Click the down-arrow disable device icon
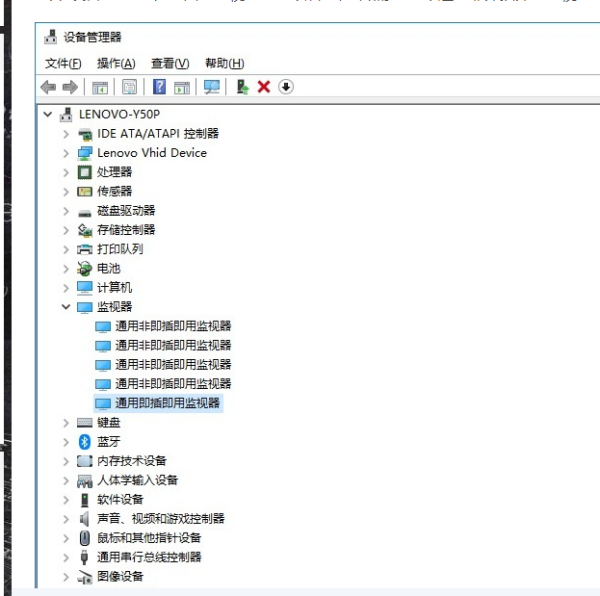 [286, 87]
